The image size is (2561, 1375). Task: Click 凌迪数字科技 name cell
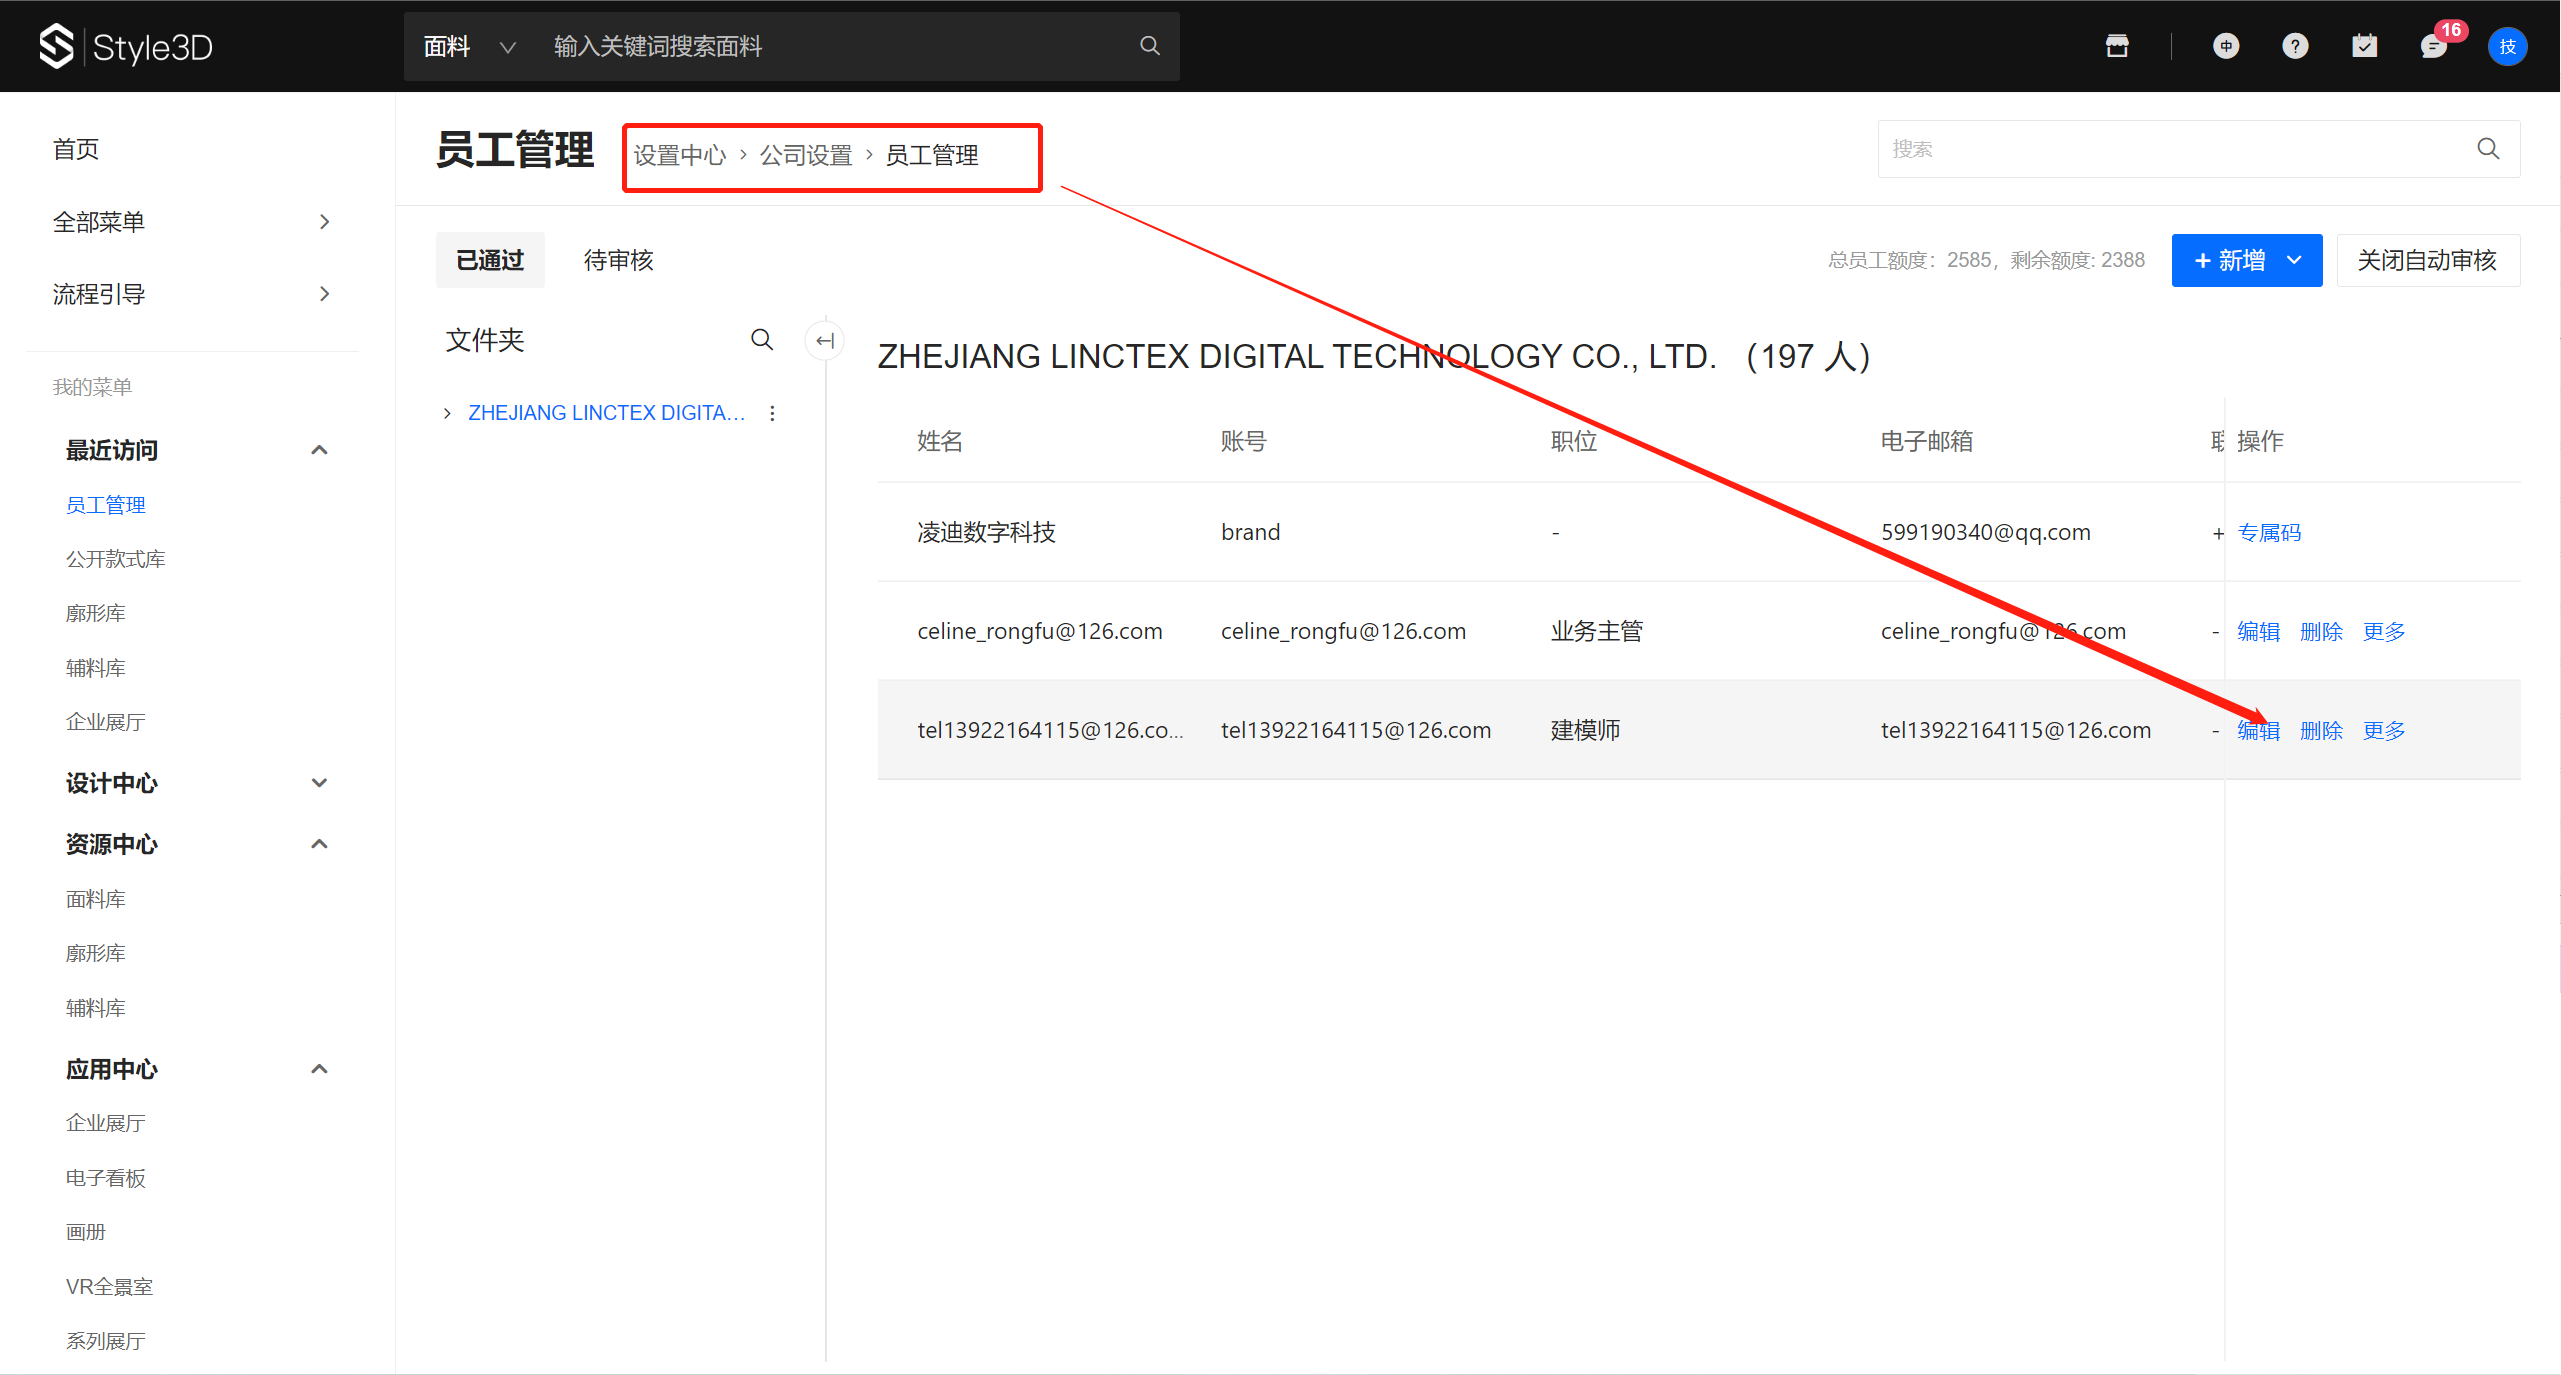(986, 532)
